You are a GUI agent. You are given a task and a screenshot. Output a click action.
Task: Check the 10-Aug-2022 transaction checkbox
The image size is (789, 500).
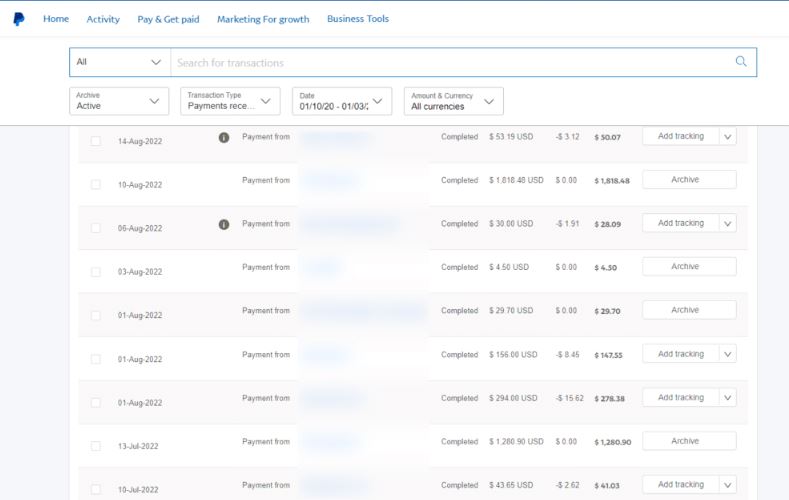coord(96,185)
